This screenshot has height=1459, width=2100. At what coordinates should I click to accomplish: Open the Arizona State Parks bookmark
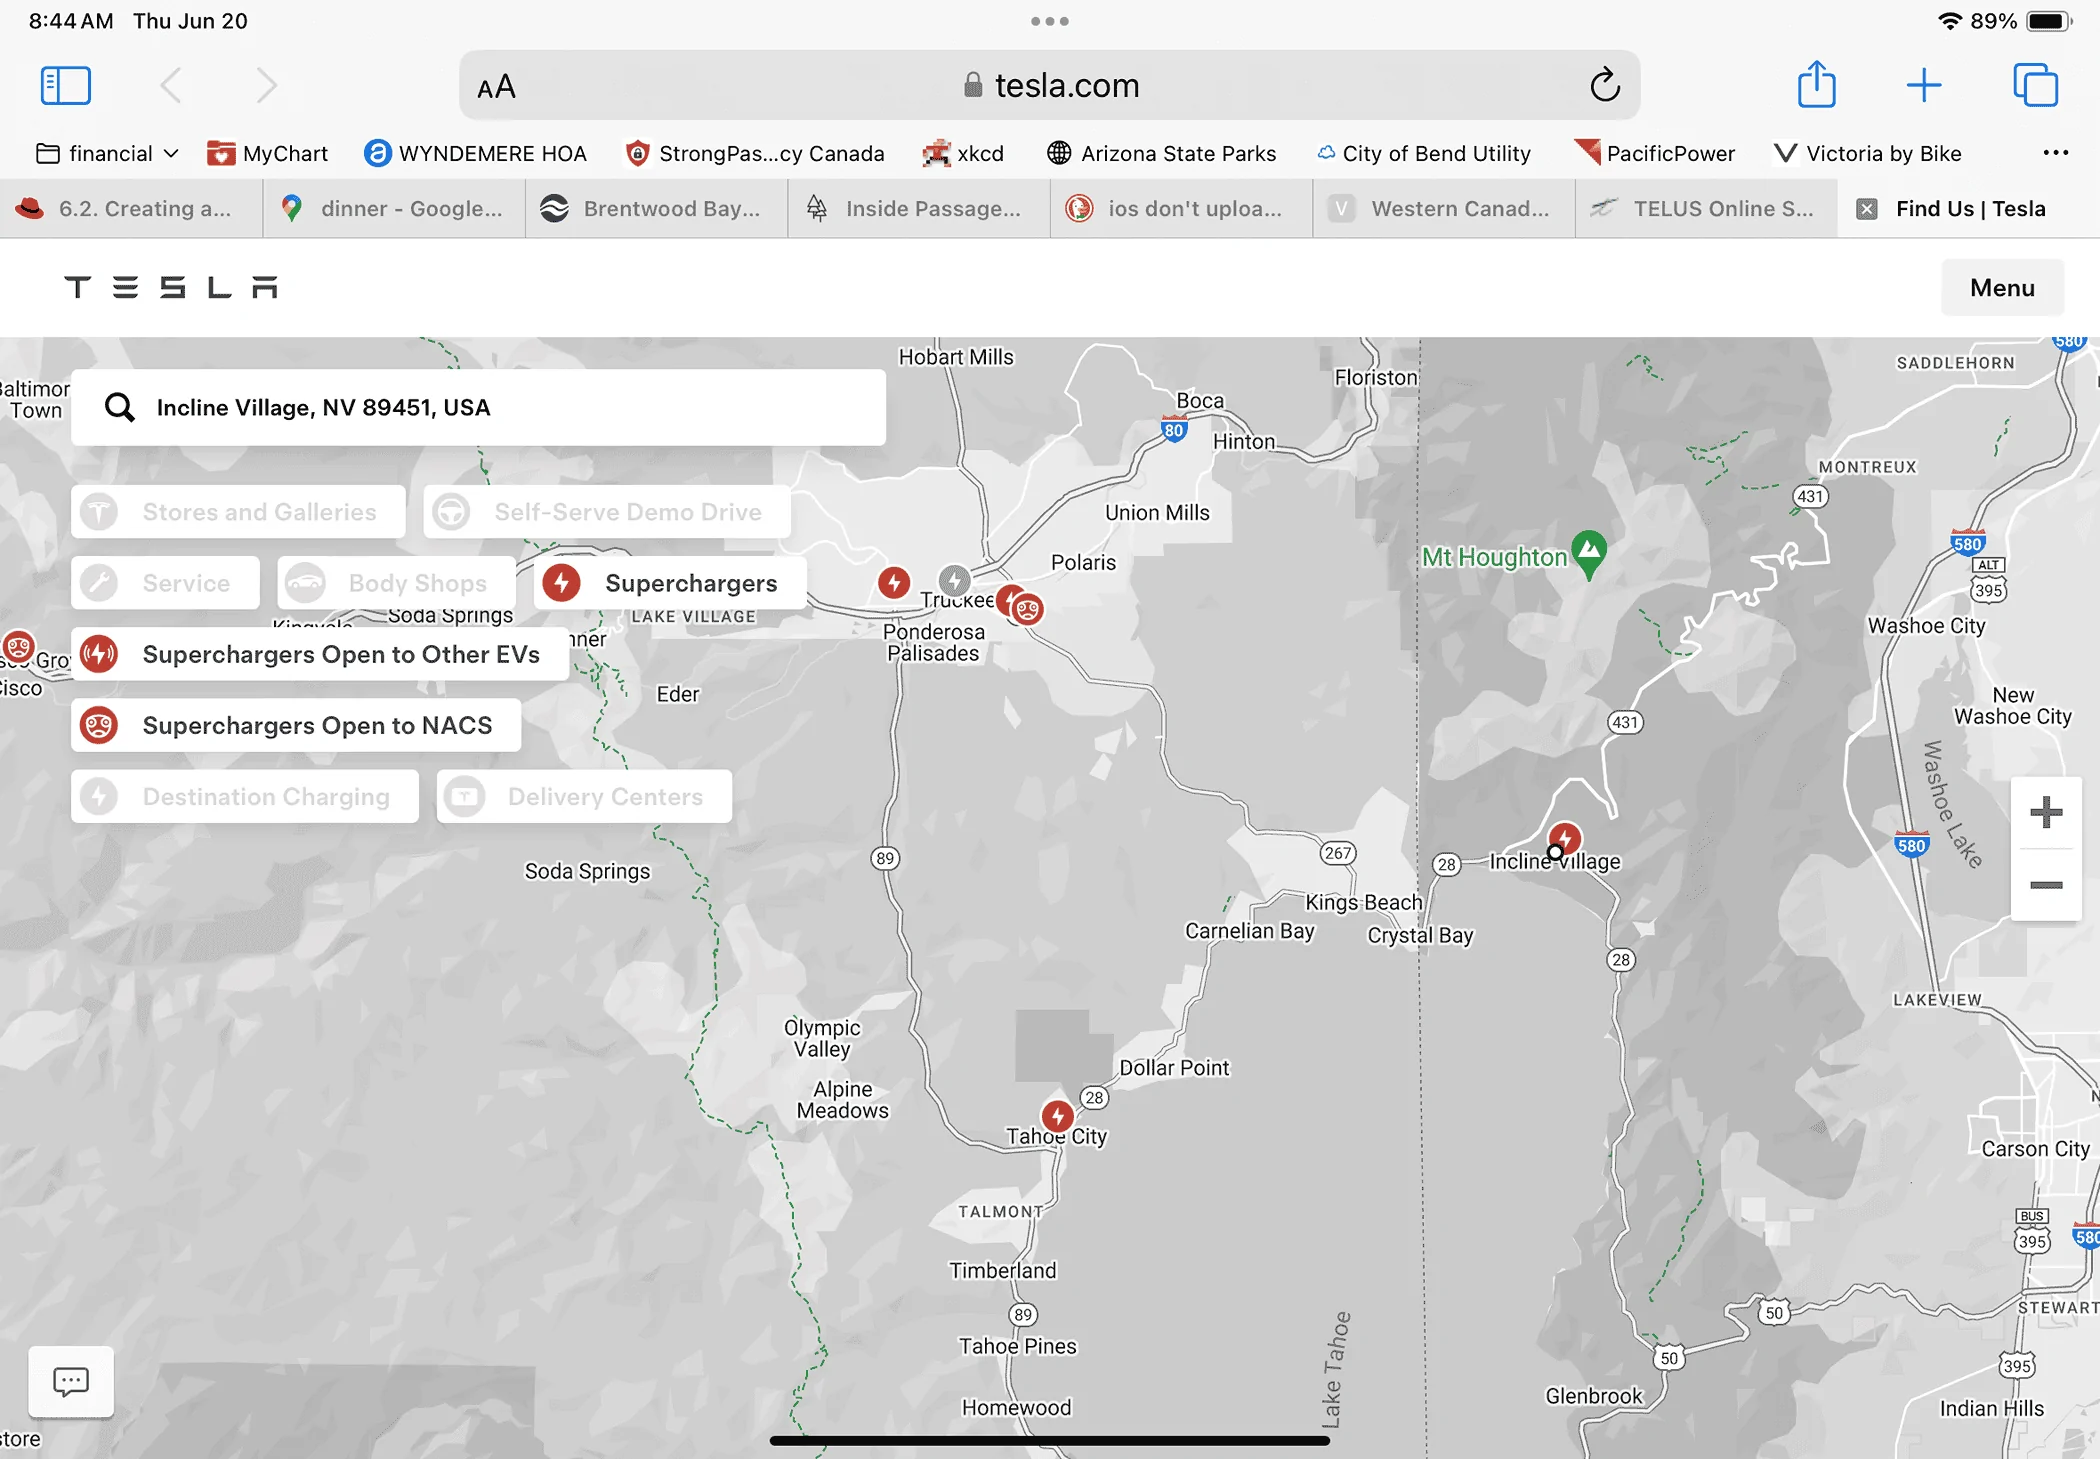coord(1161,153)
